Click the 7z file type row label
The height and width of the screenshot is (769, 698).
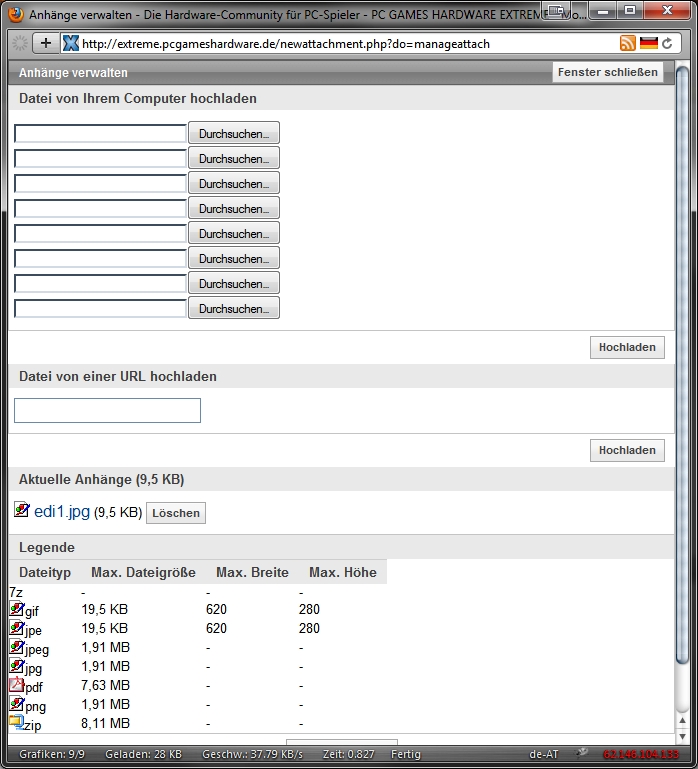pyautogui.click(x=16, y=592)
